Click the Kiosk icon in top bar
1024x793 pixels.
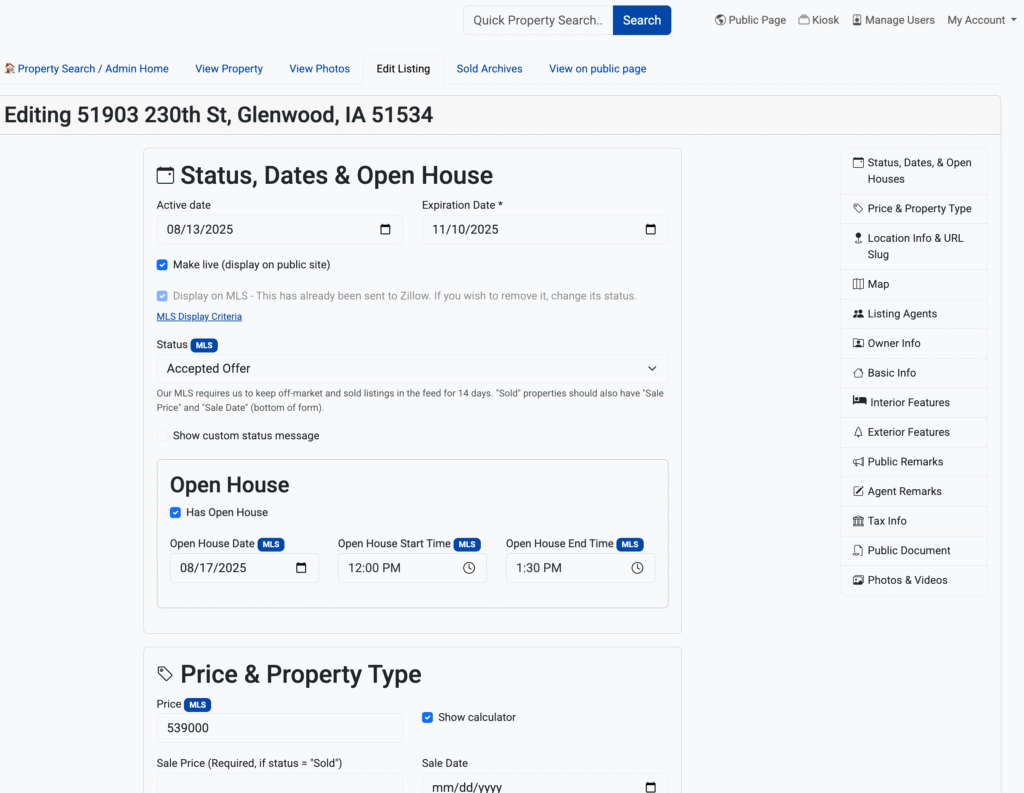click(x=803, y=20)
